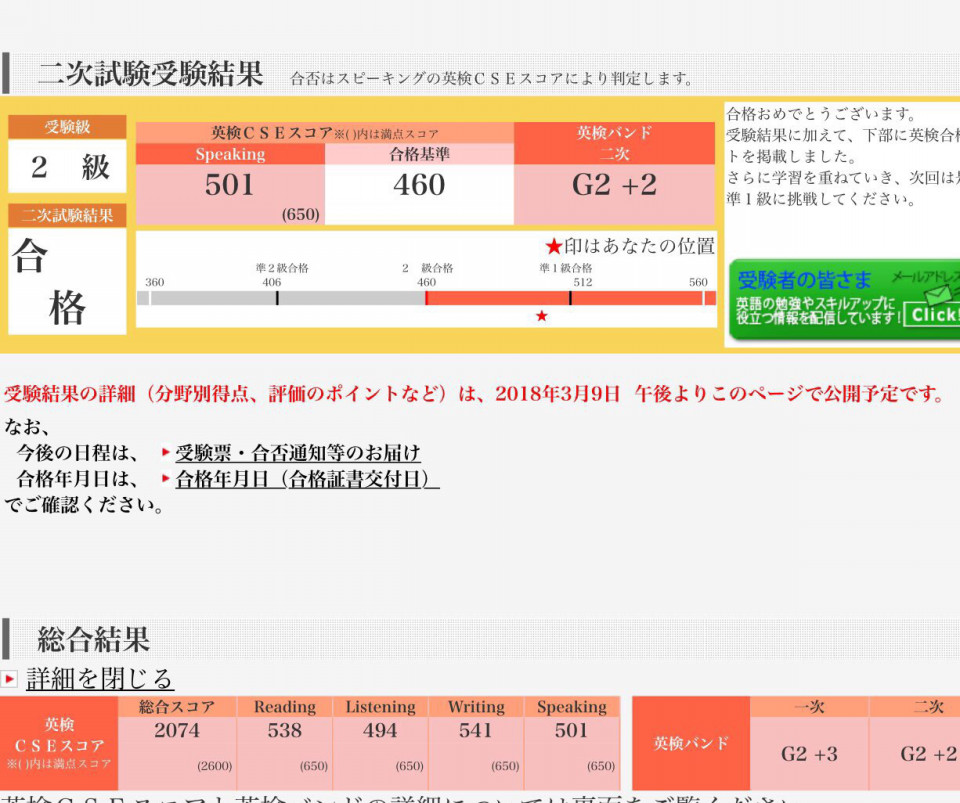Click the (2600) full-score note under 総合スコア
Screen dimensions: 960x803
pos(215,766)
